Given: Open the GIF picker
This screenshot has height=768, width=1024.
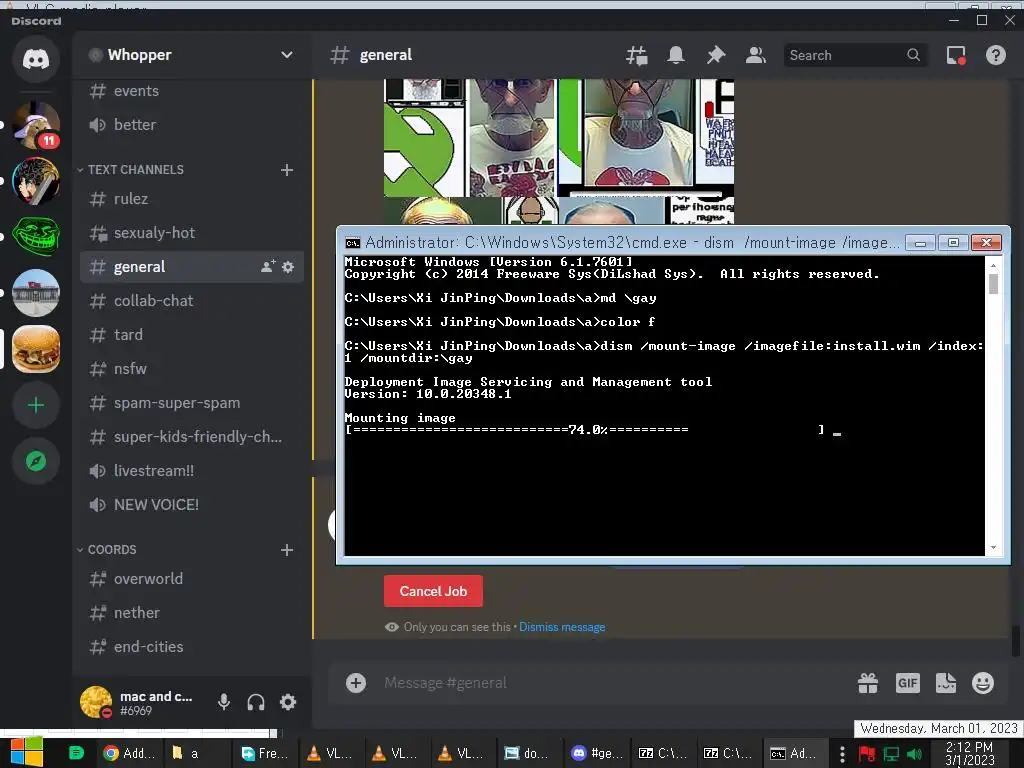Looking at the screenshot, I should click(908, 683).
